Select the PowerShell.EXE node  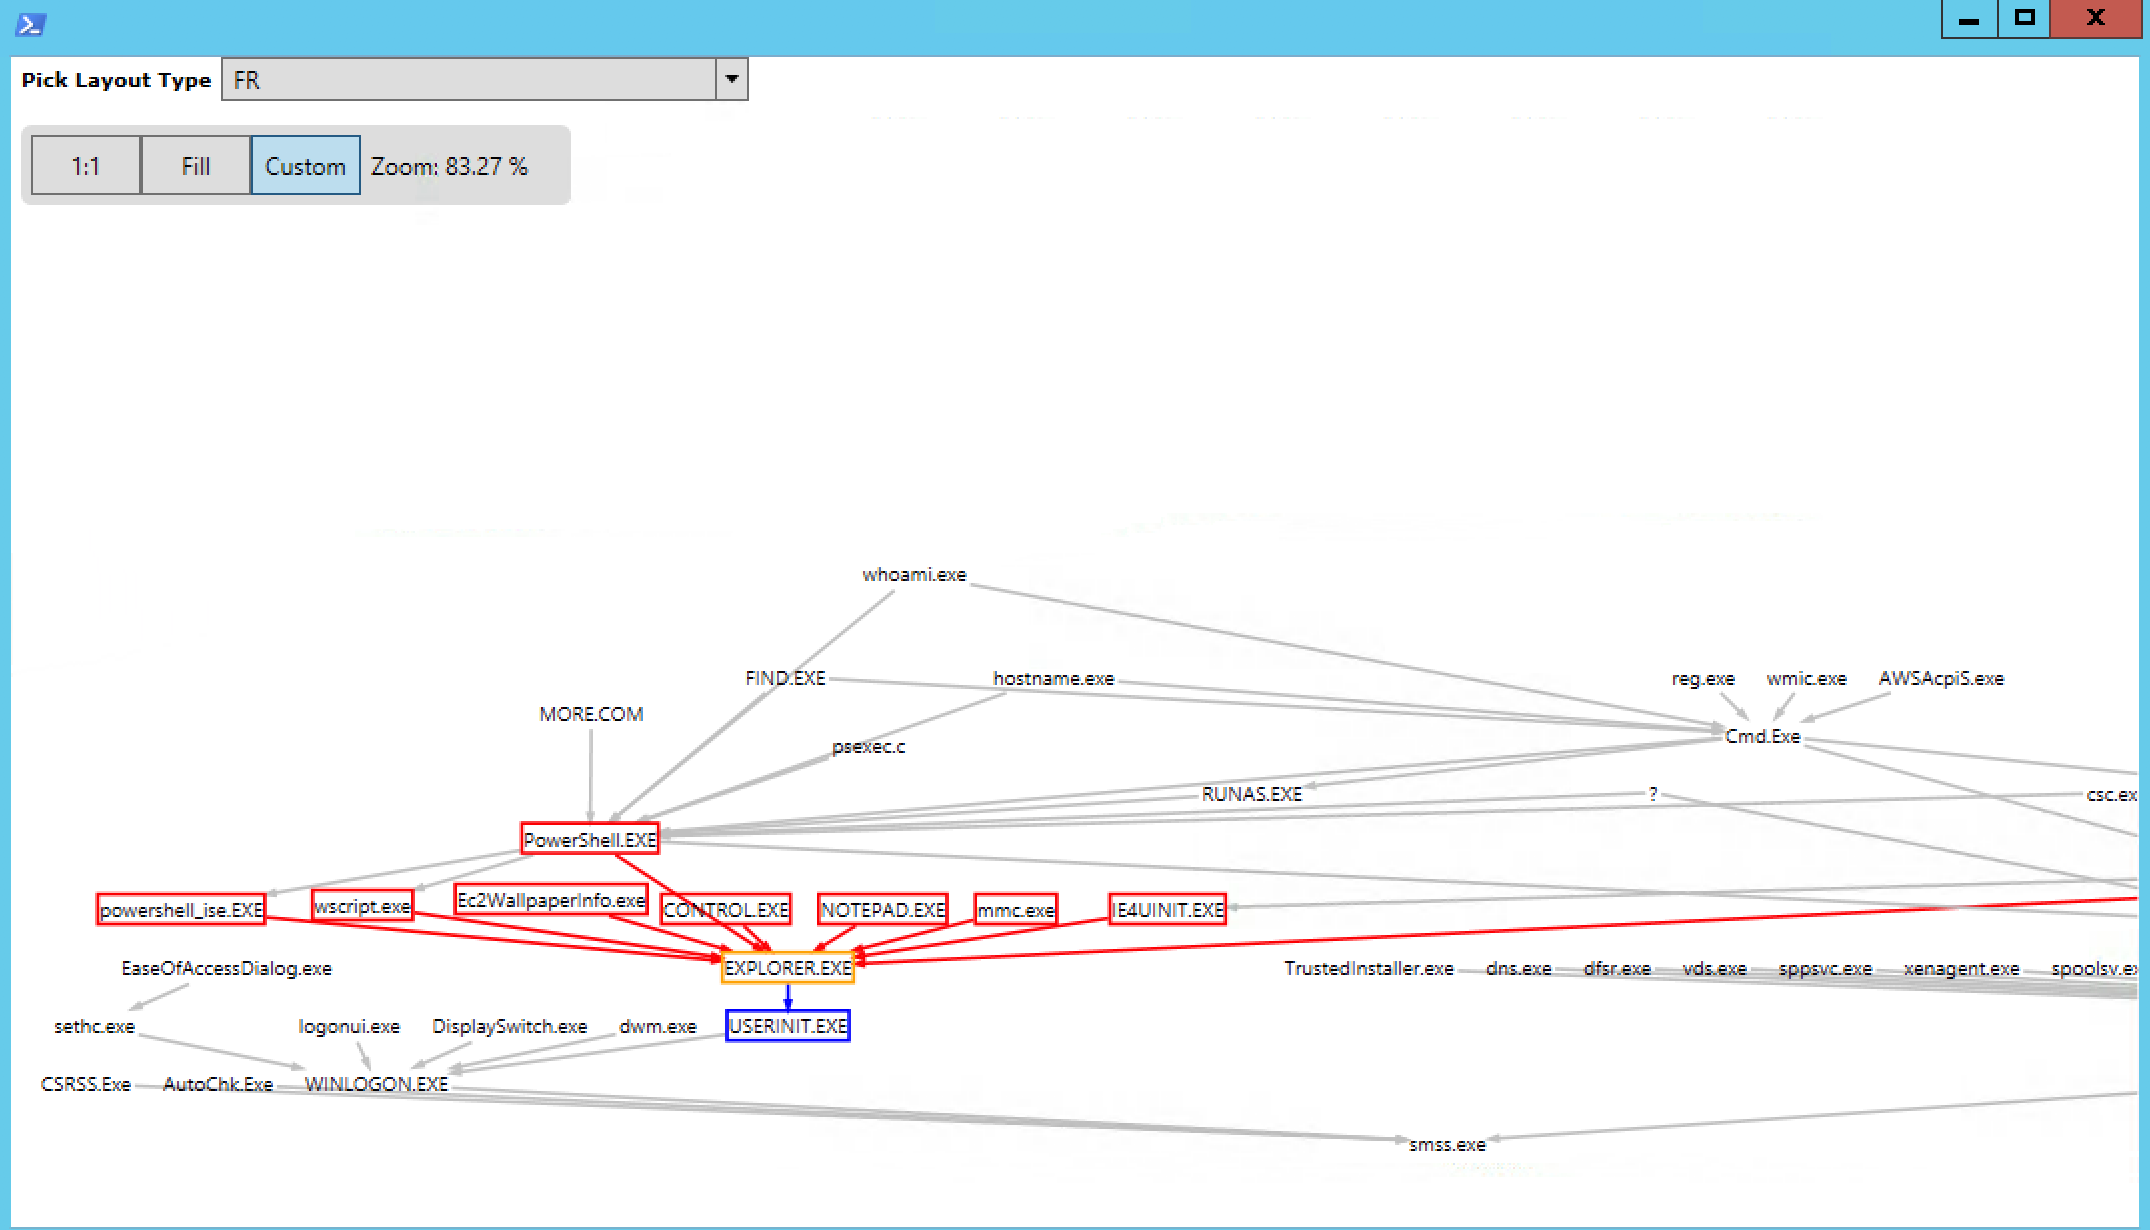click(590, 838)
